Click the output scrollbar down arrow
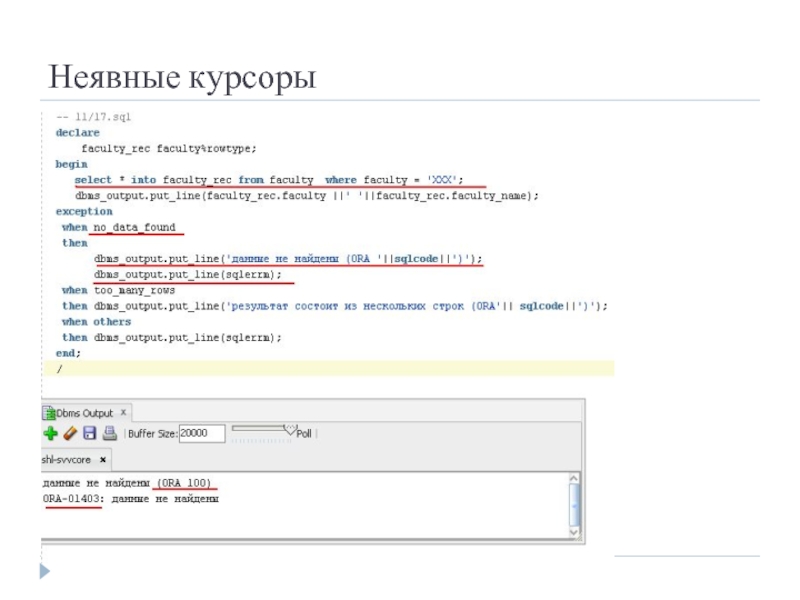This screenshot has width=800, height=600. (574, 532)
